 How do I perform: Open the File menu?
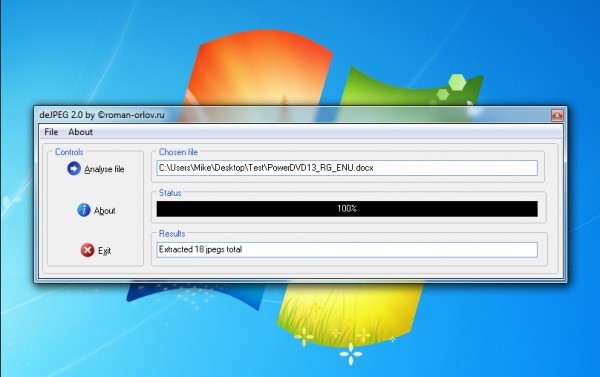(x=51, y=132)
